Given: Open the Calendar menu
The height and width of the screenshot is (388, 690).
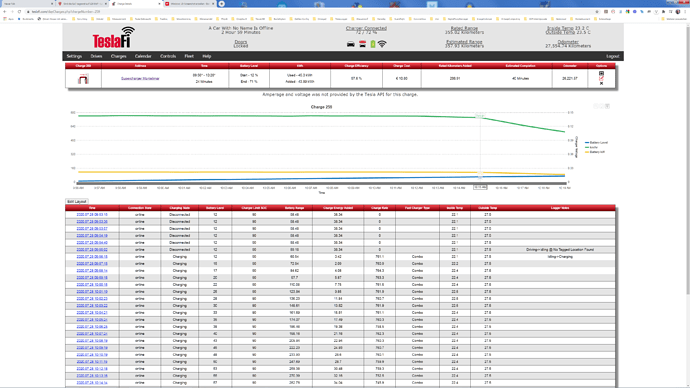Looking at the screenshot, I should (x=143, y=56).
